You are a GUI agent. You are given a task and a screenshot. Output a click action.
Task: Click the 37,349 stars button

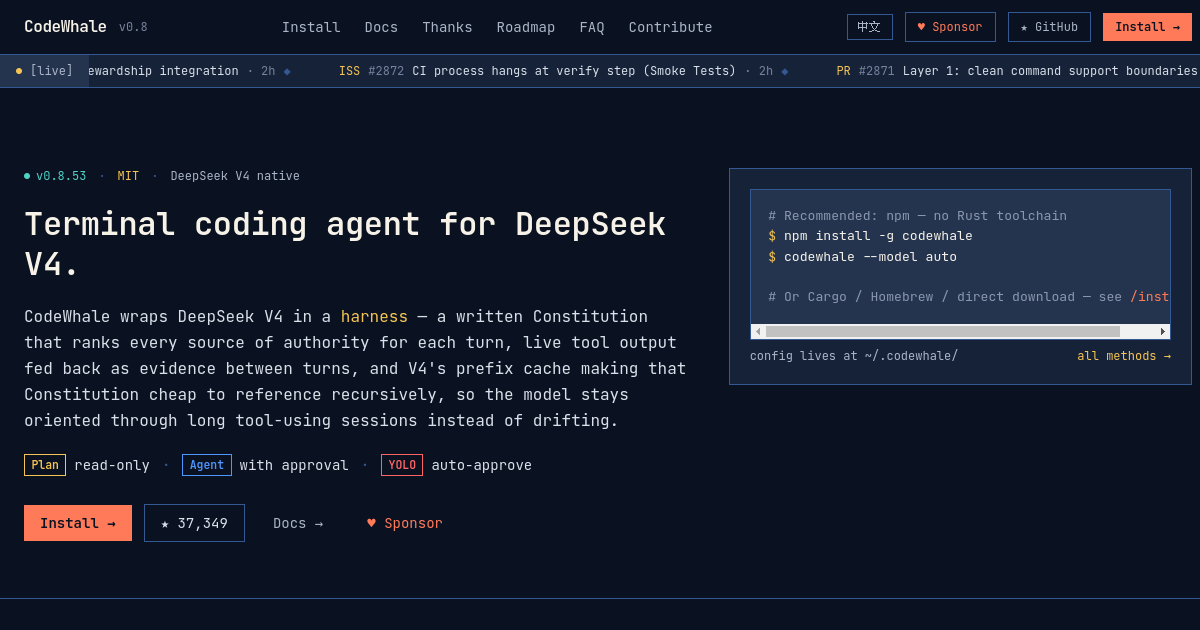(x=194, y=523)
